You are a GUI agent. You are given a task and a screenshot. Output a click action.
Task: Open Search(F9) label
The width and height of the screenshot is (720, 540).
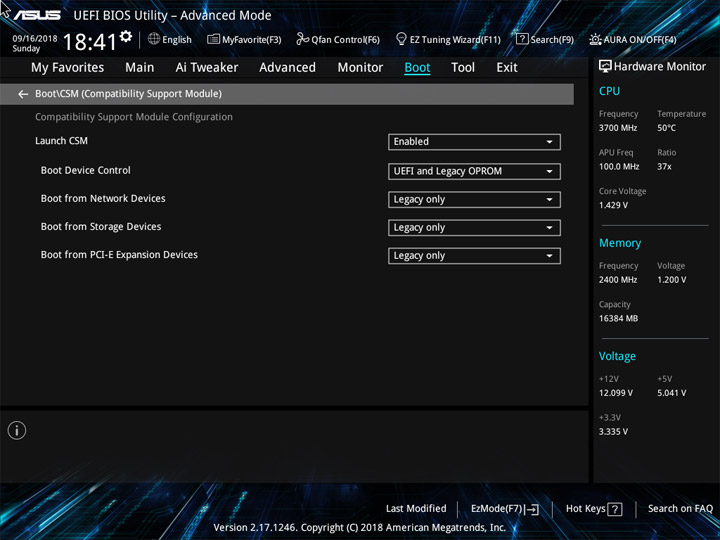click(552, 40)
